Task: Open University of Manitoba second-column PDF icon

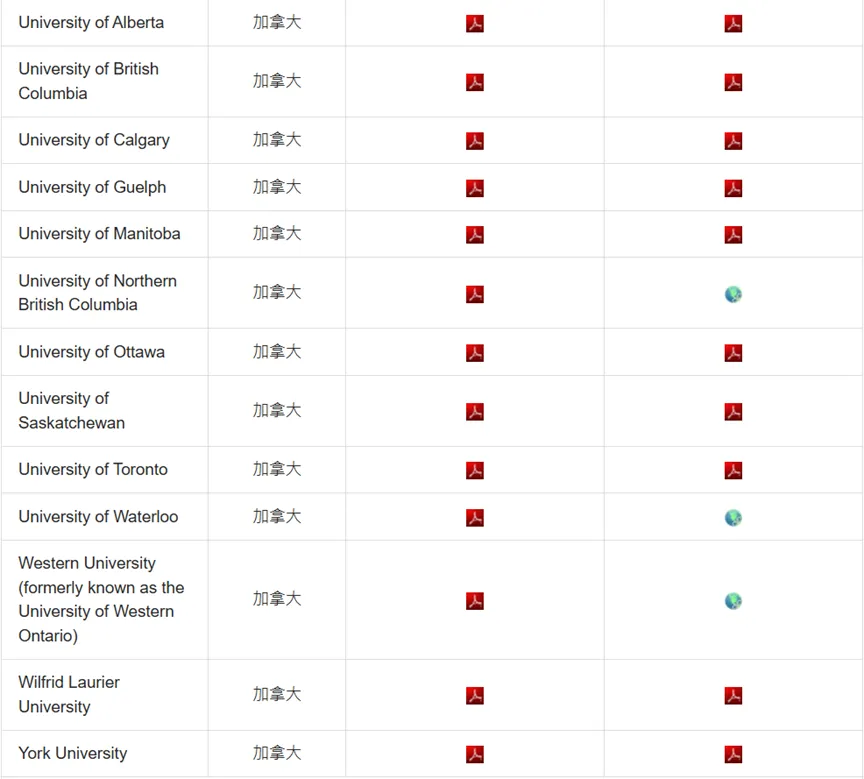Action: click(x=733, y=235)
